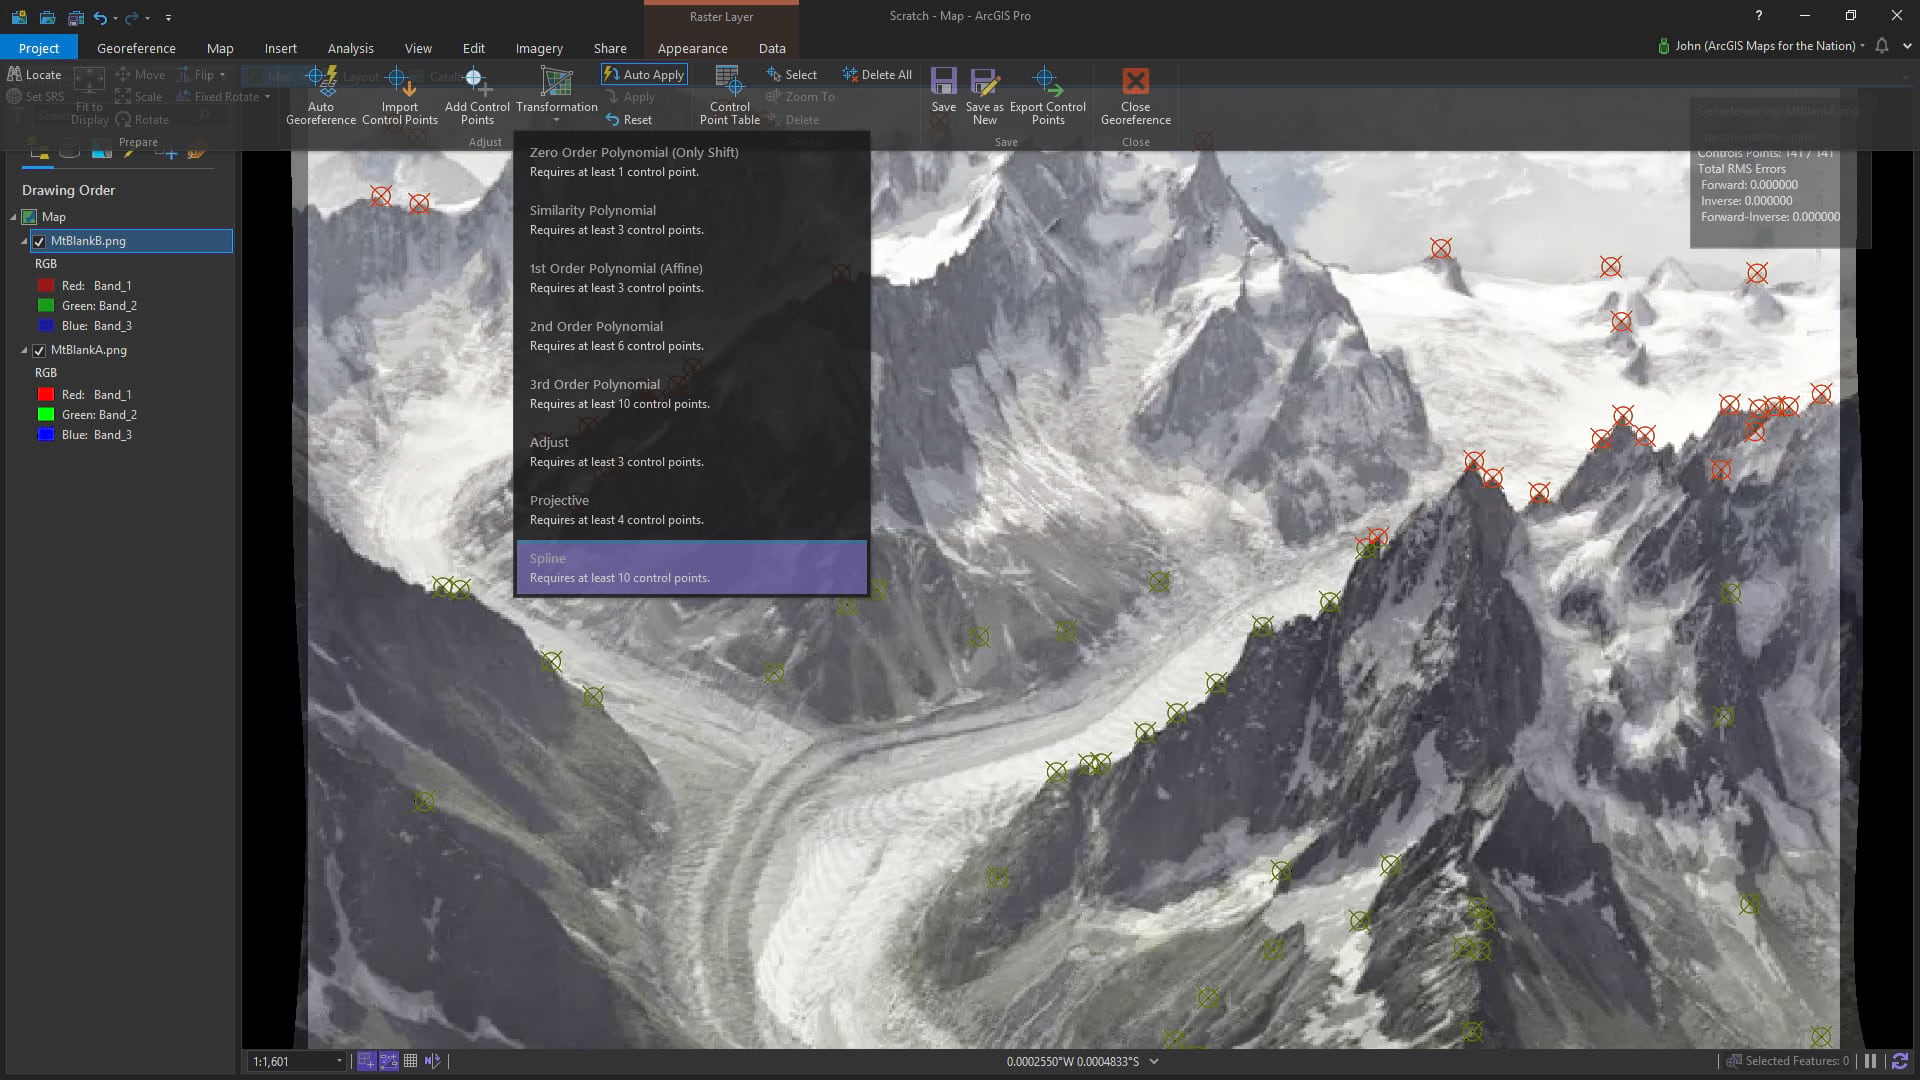
Task: Open the Control Point Table
Action: (x=729, y=82)
